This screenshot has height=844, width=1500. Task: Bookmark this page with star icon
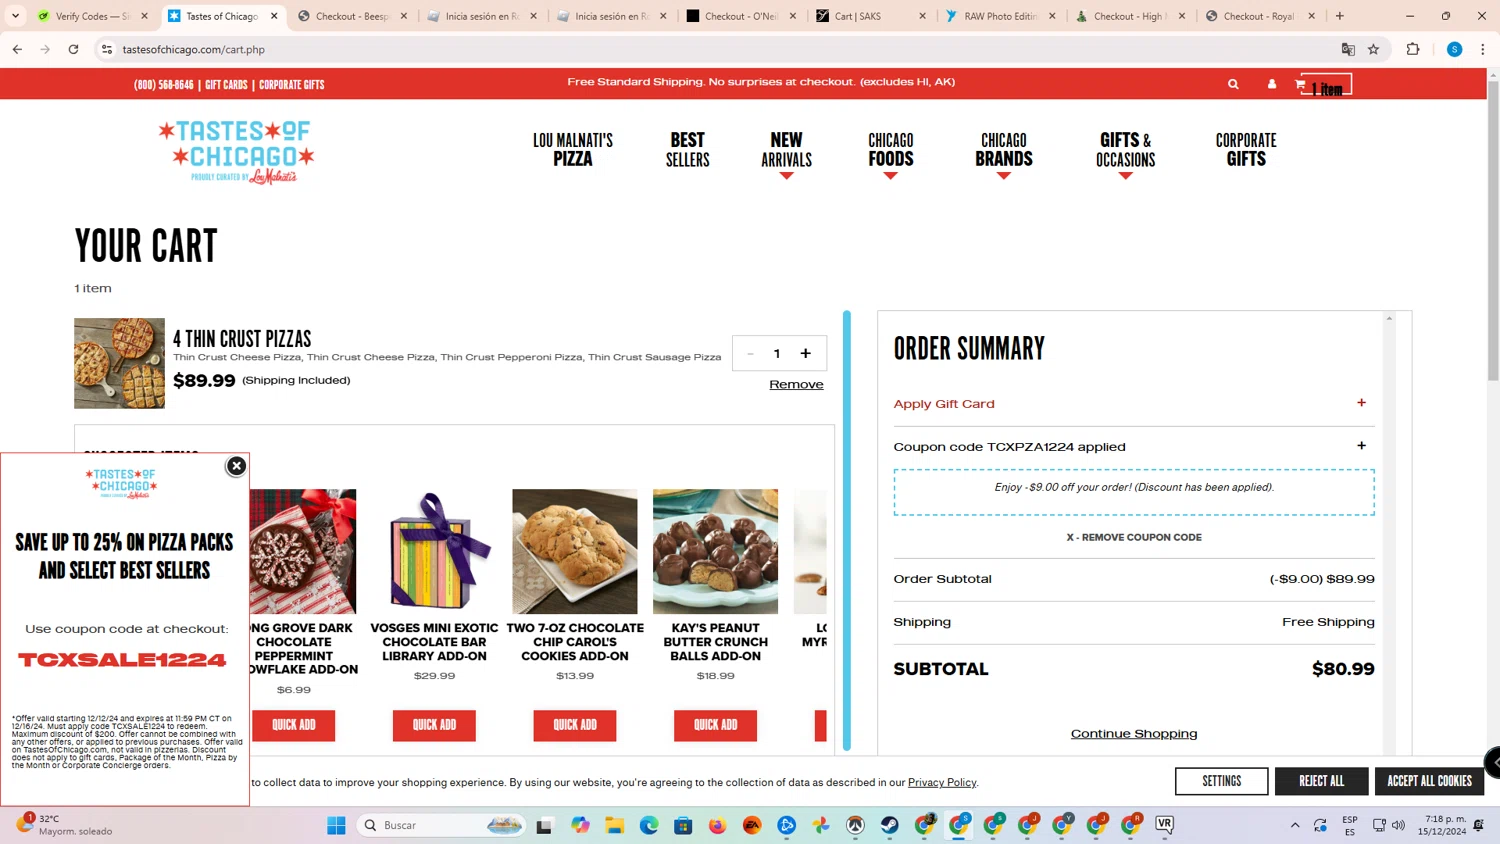[x=1374, y=49]
